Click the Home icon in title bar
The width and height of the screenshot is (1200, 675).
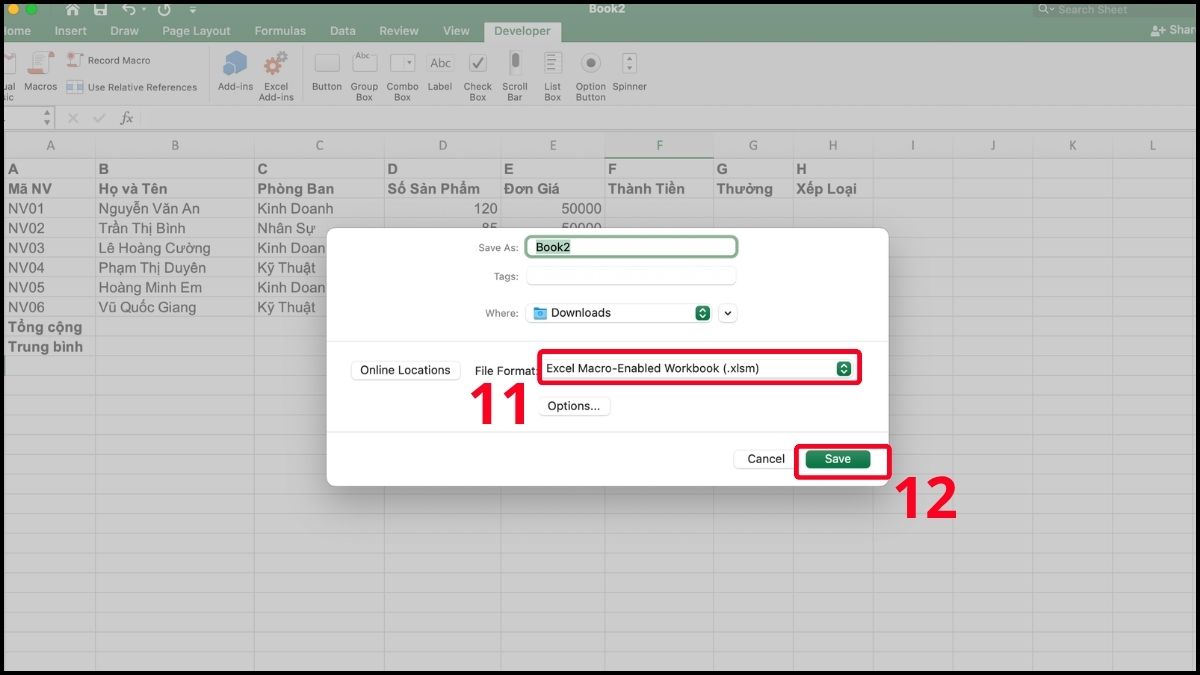tap(72, 10)
